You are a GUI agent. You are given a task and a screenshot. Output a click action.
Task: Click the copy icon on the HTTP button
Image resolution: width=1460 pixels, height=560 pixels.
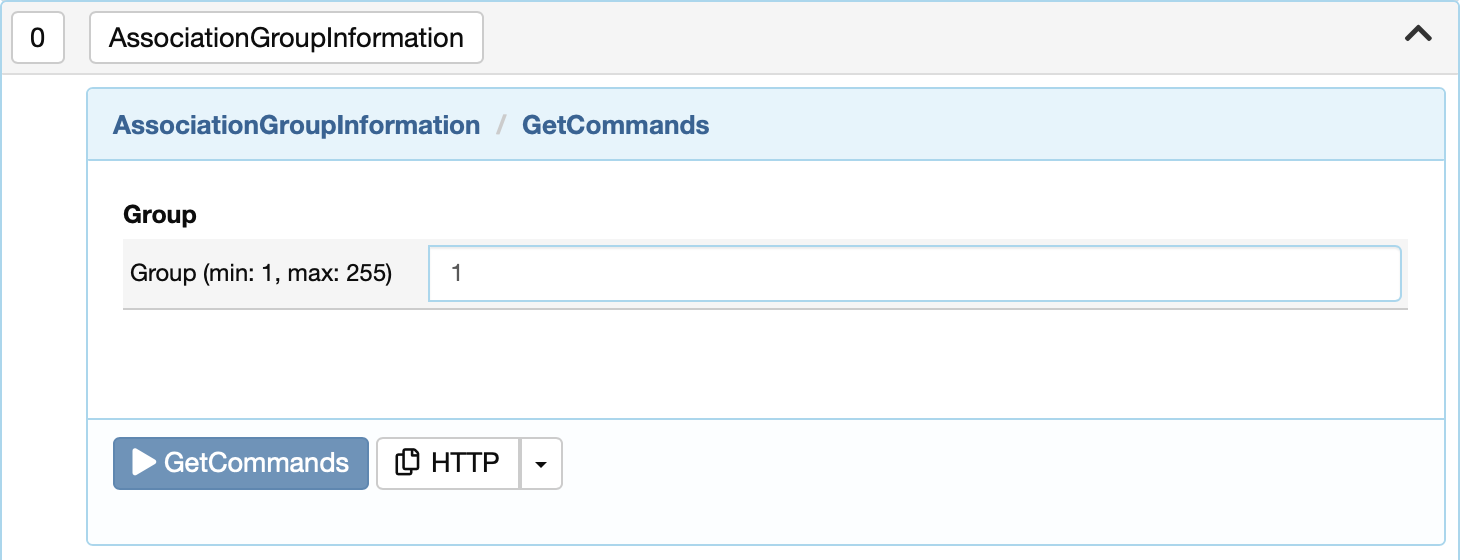(x=407, y=463)
